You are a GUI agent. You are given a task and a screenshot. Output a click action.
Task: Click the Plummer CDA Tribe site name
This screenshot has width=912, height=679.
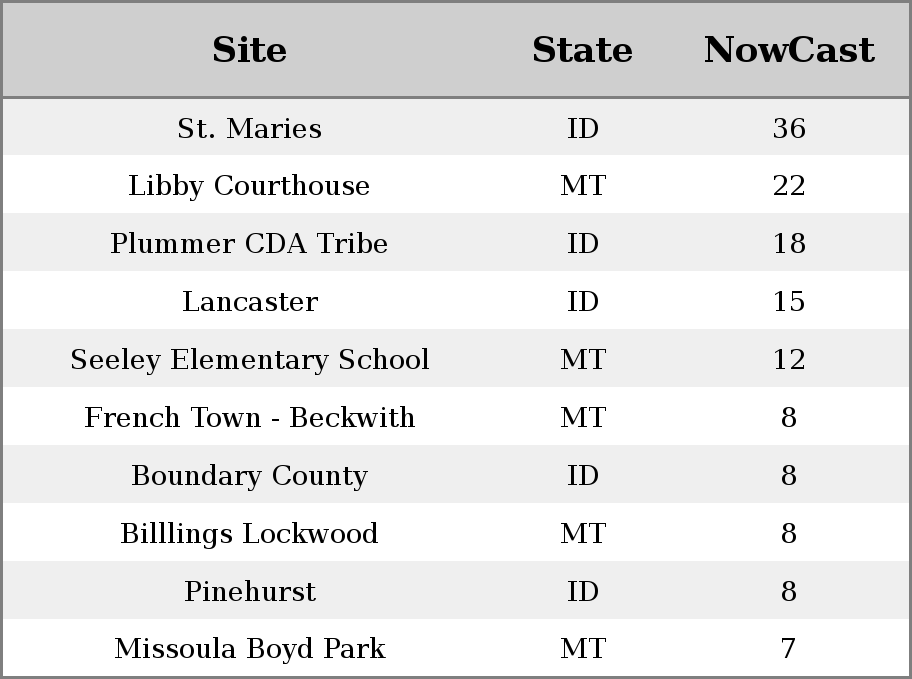click(250, 243)
